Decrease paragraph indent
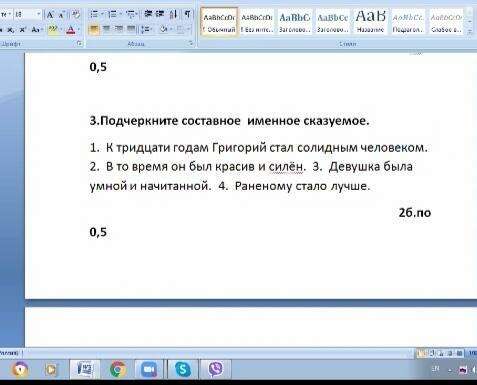This screenshot has width=477, height=385. pos(148,14)
